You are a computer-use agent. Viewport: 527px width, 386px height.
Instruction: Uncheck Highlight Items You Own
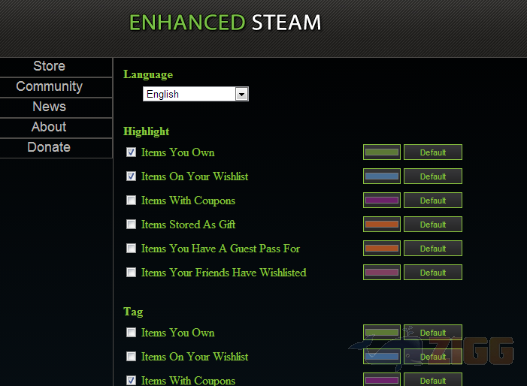[131, 152]
